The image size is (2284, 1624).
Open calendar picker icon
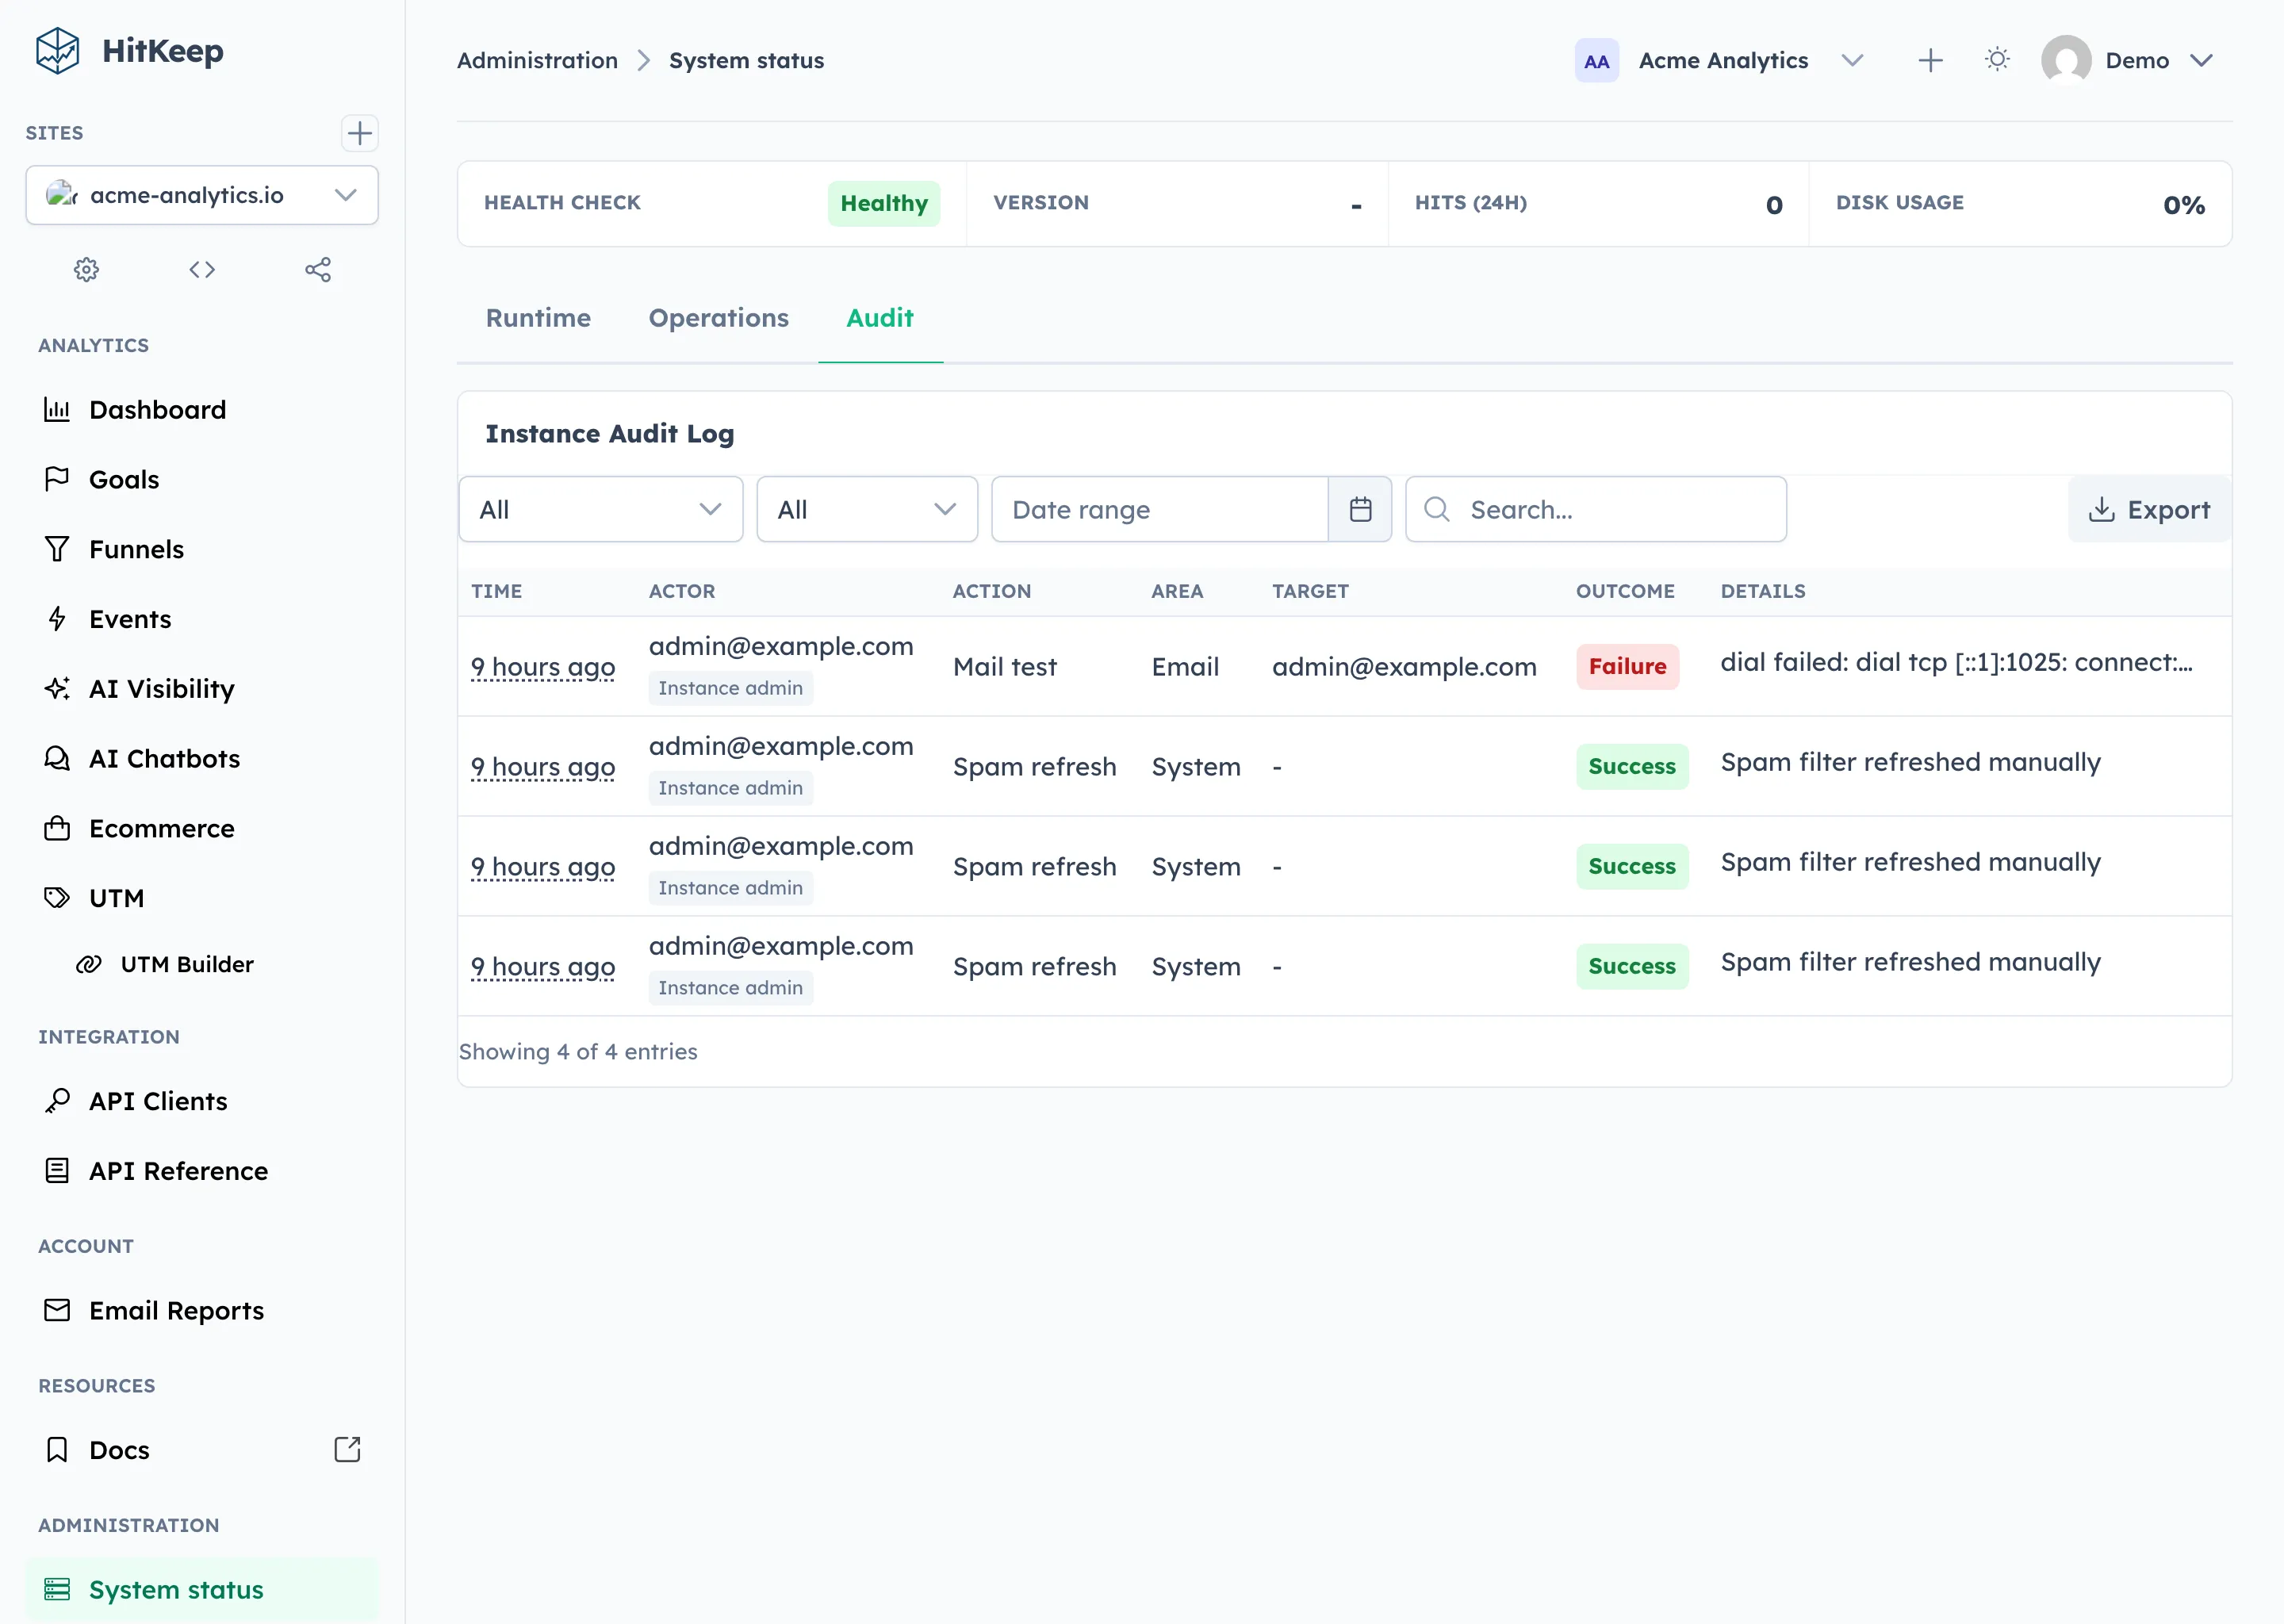tap(1360, 510)
